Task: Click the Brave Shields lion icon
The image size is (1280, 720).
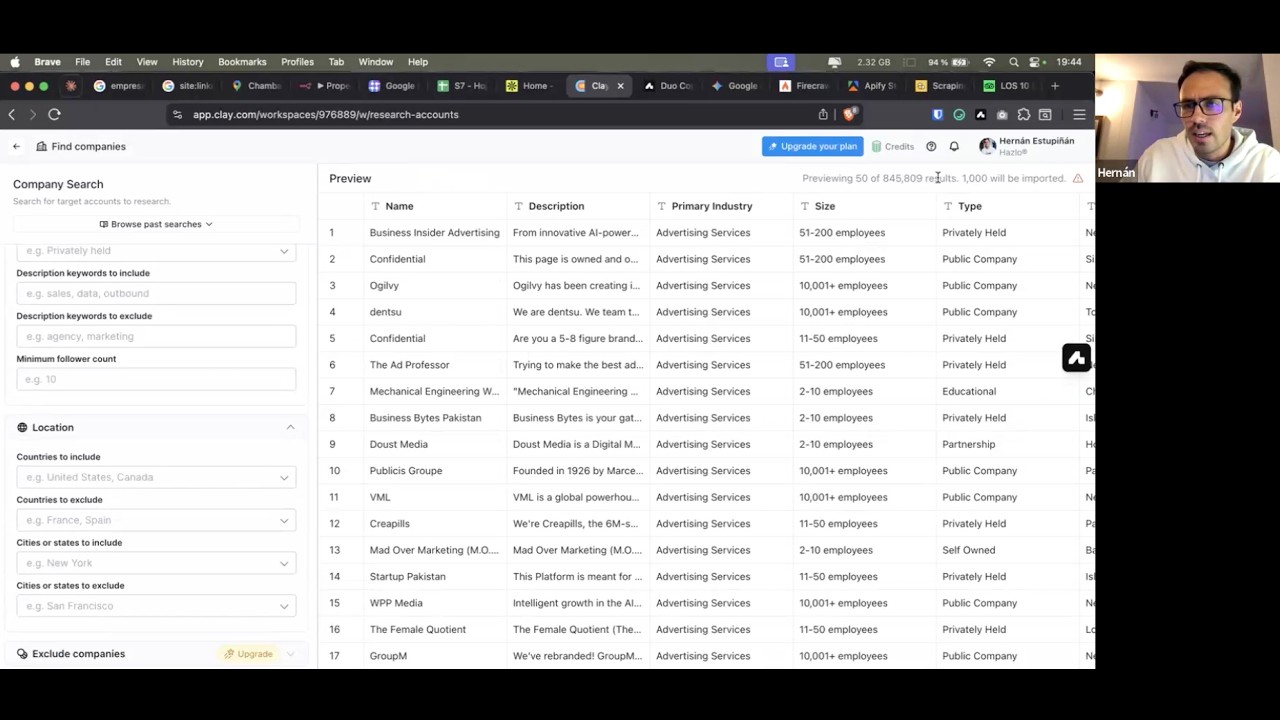Action: (x=849, y=114)
